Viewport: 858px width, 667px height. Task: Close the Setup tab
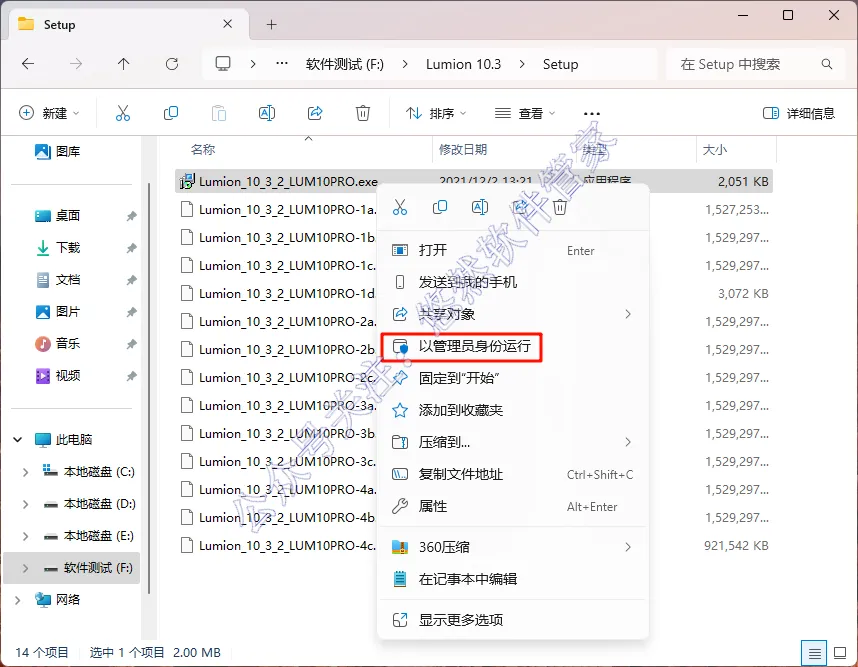tap(228, 24)
